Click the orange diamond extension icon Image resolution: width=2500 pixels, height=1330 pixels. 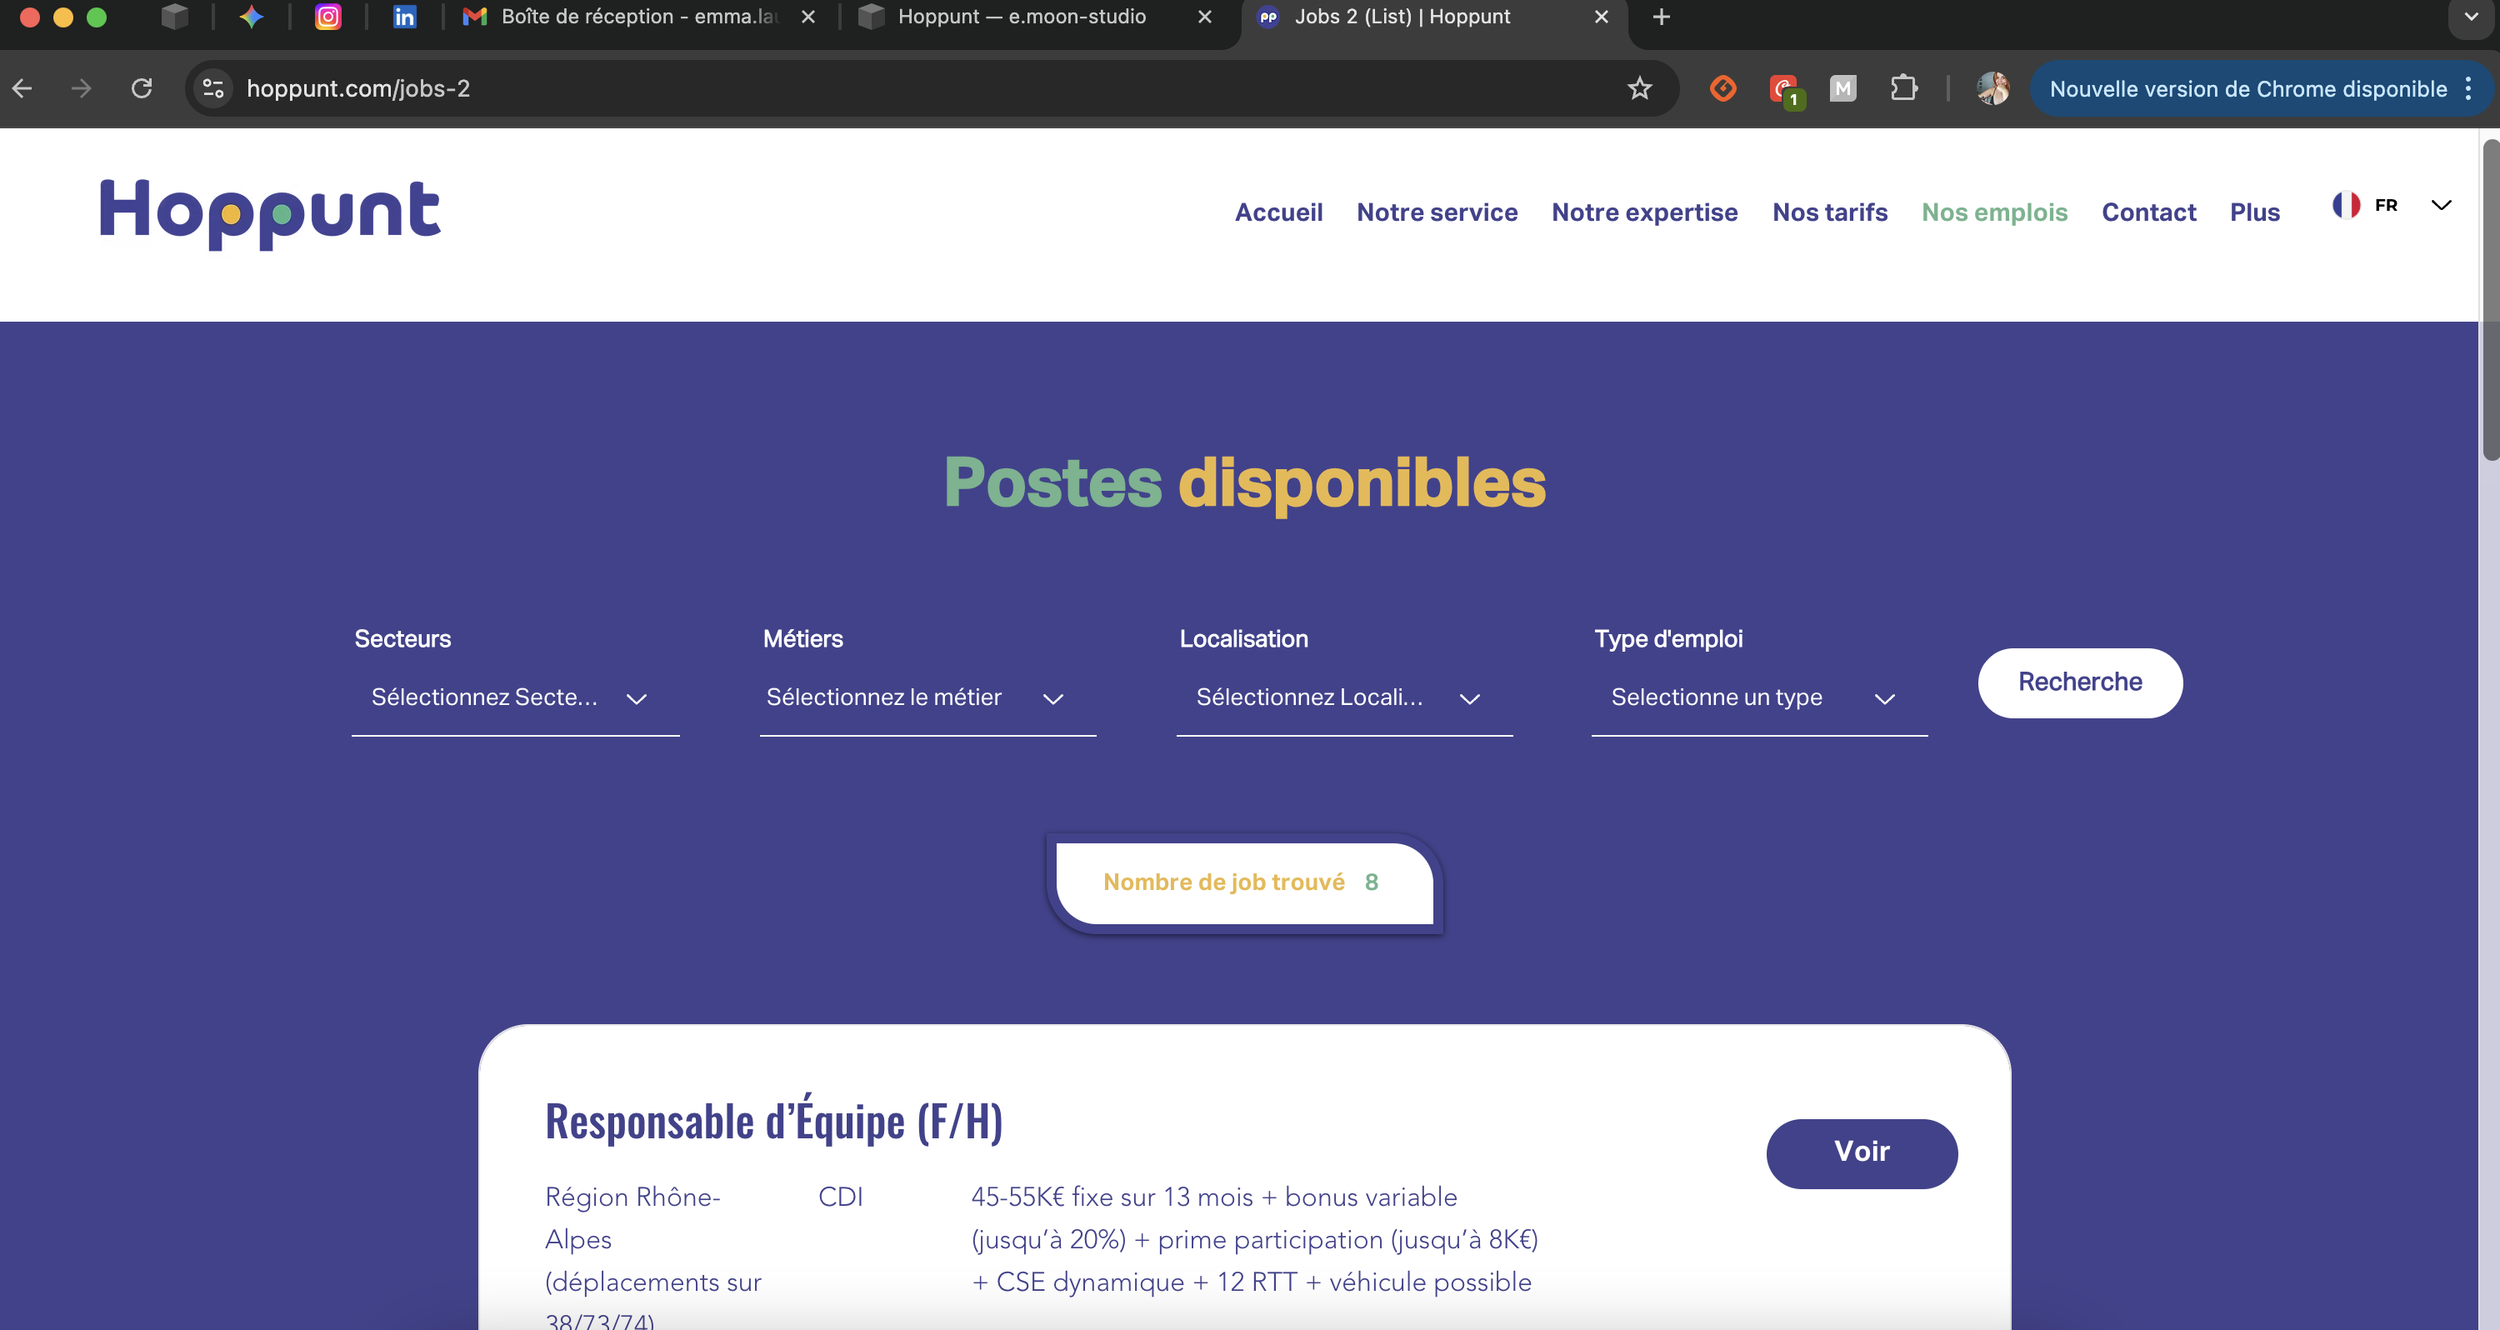tap(1723, 89)
